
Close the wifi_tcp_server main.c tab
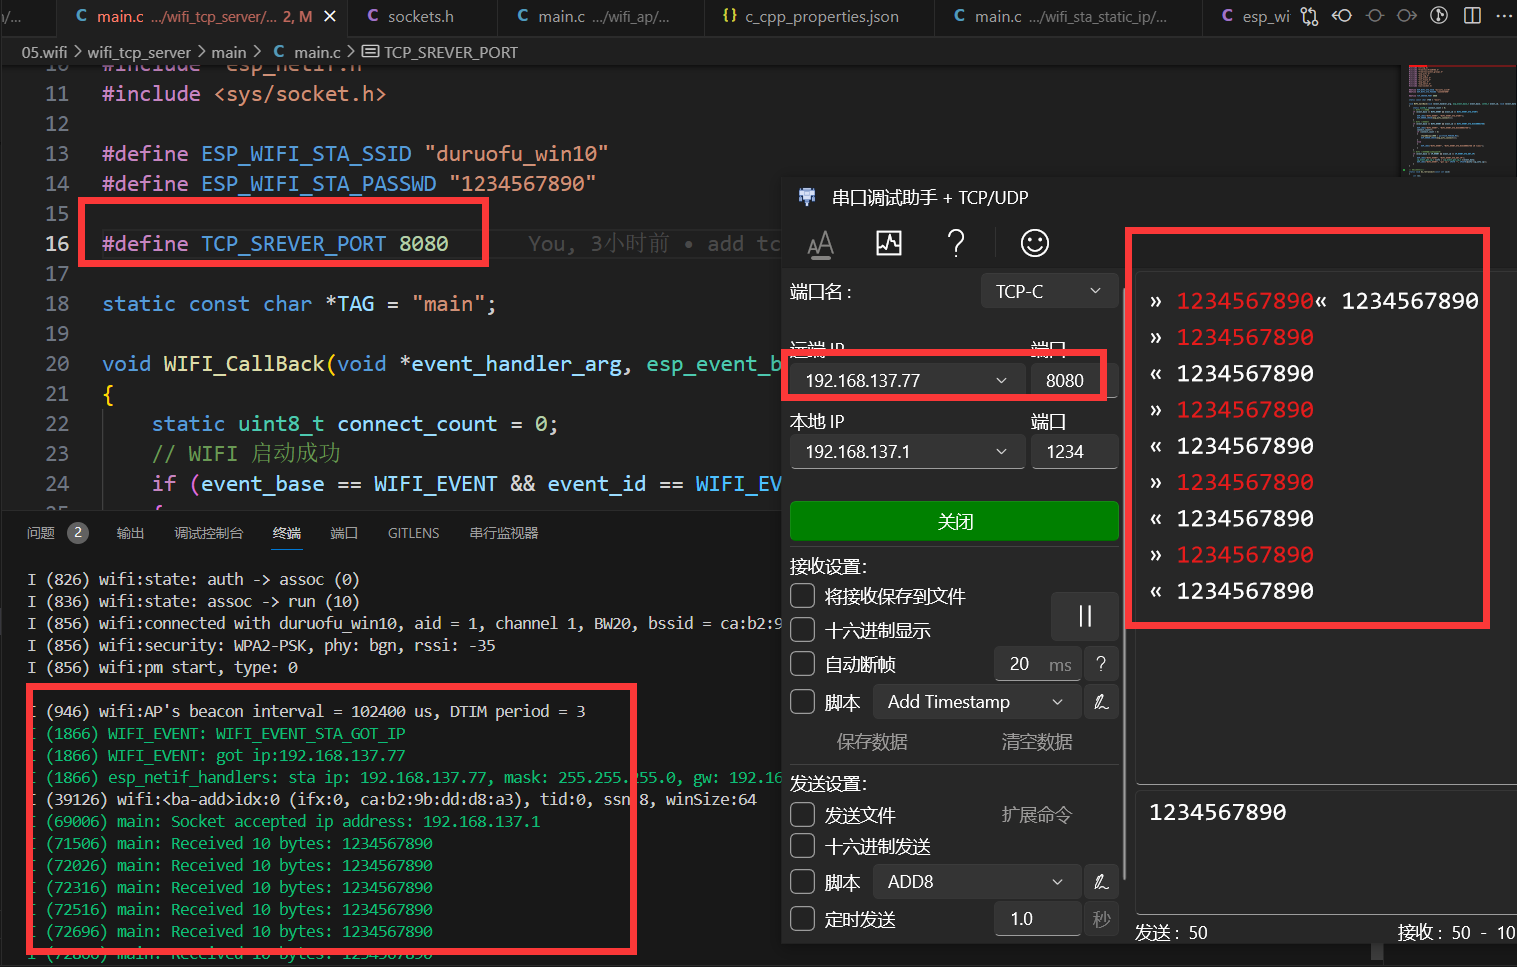(330, 16)
